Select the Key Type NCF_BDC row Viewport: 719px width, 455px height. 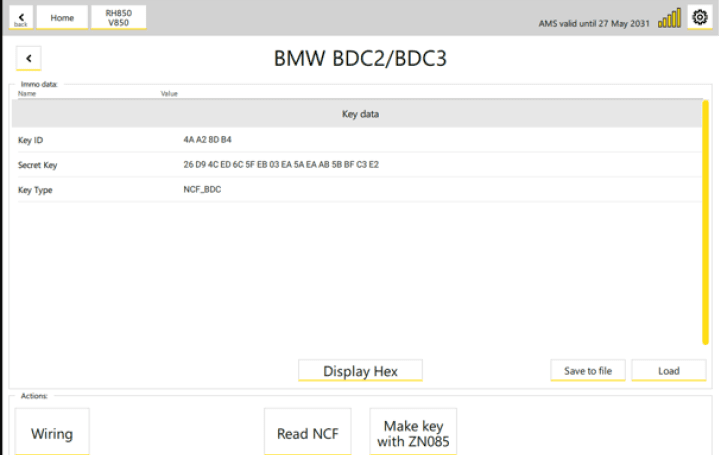tap(360, 189)
